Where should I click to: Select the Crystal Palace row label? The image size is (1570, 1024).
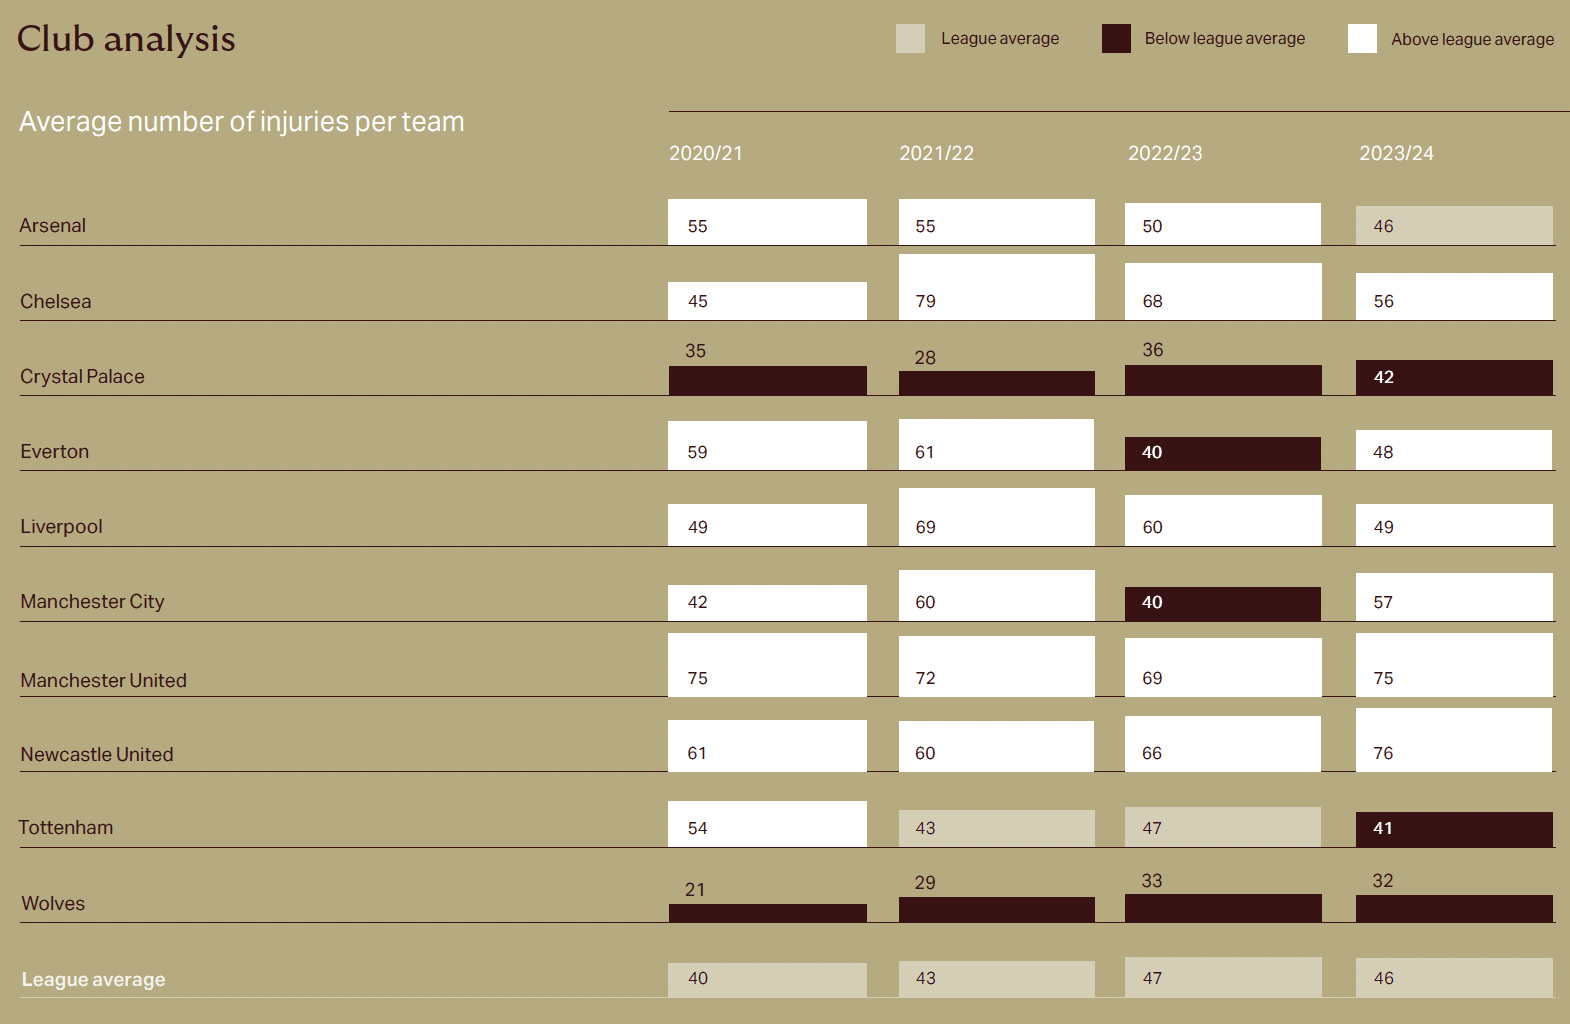82,377
